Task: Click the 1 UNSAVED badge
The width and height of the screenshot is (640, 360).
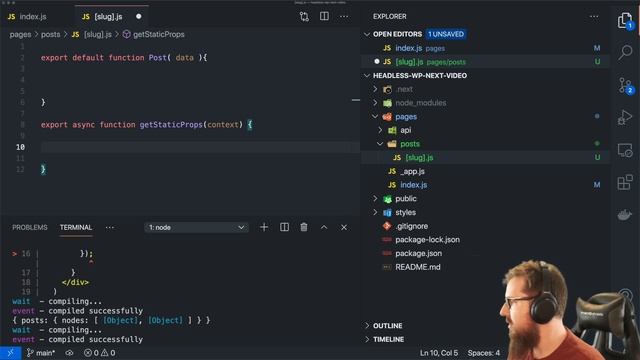Action: click(x=446, y=34)
